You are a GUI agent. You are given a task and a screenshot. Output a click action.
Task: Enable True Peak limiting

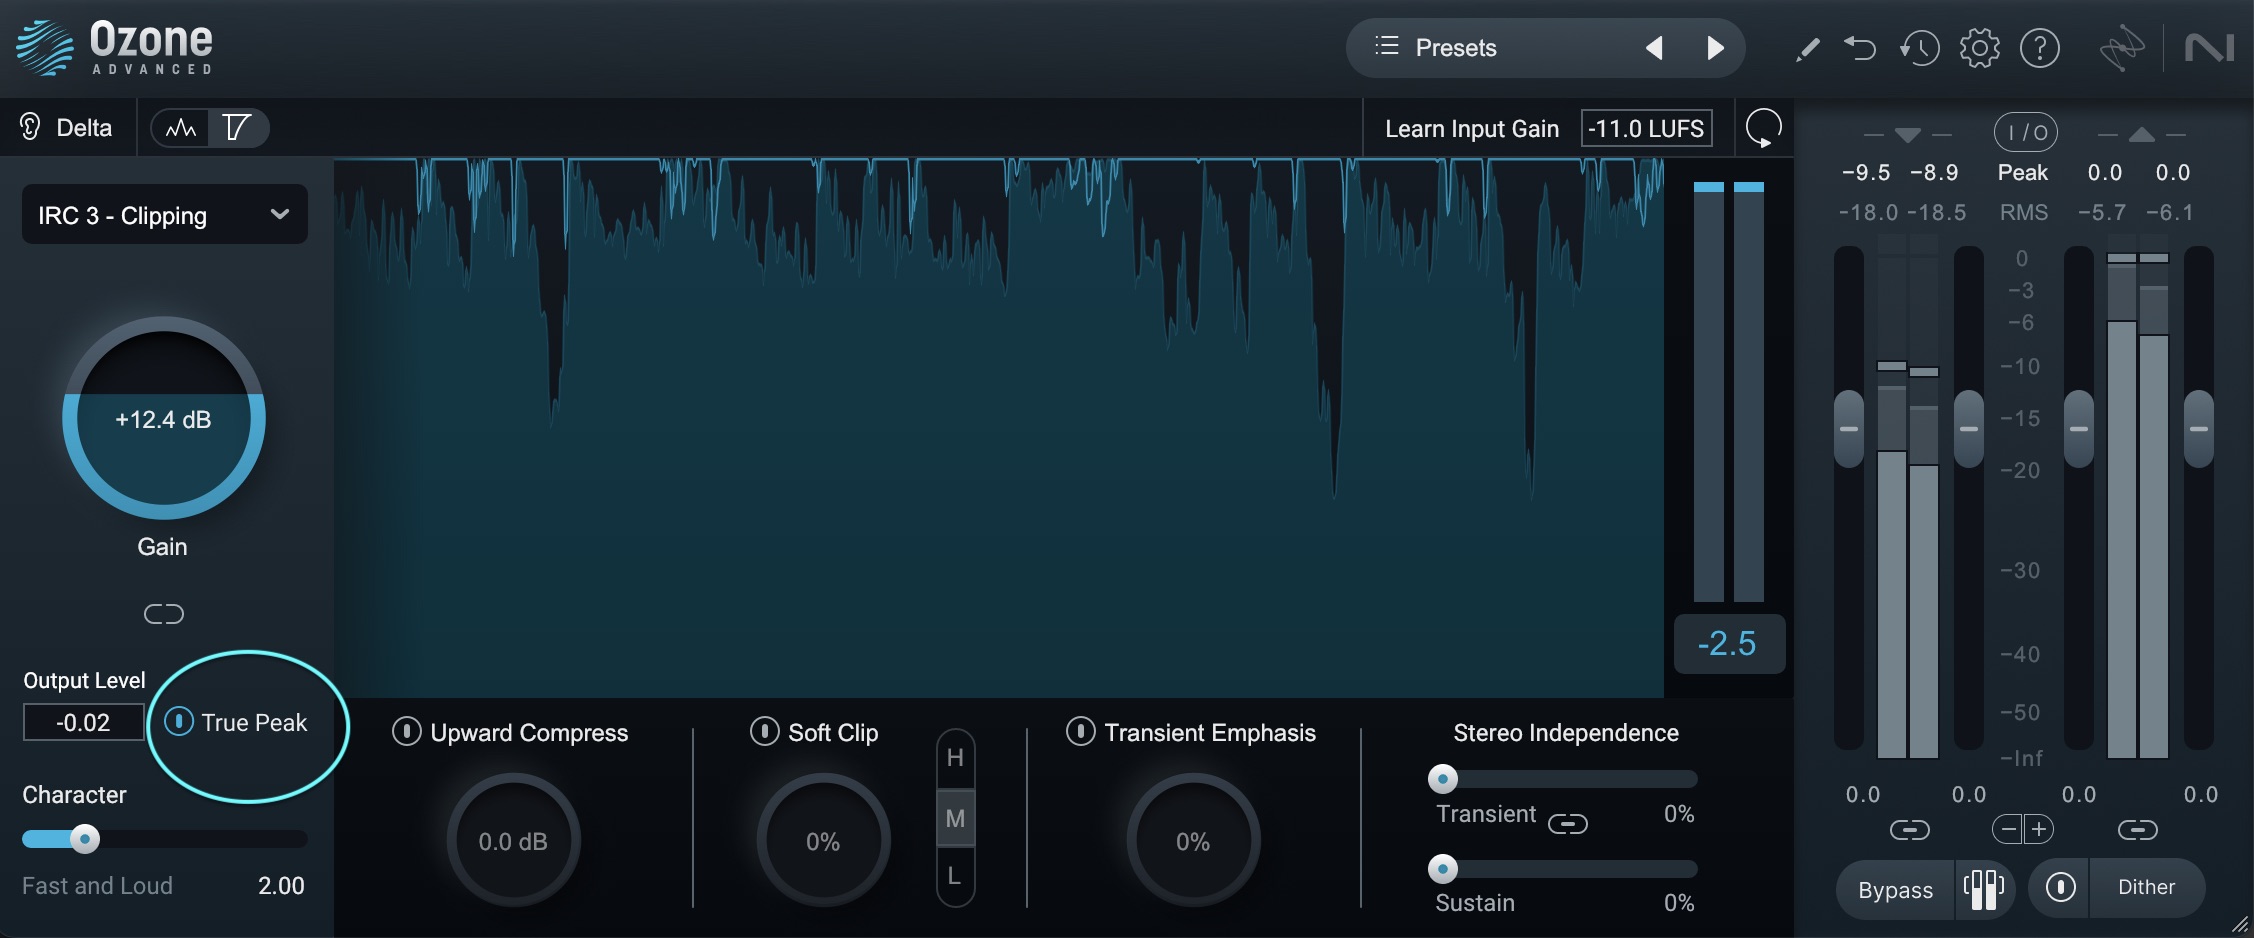[179, 722]
